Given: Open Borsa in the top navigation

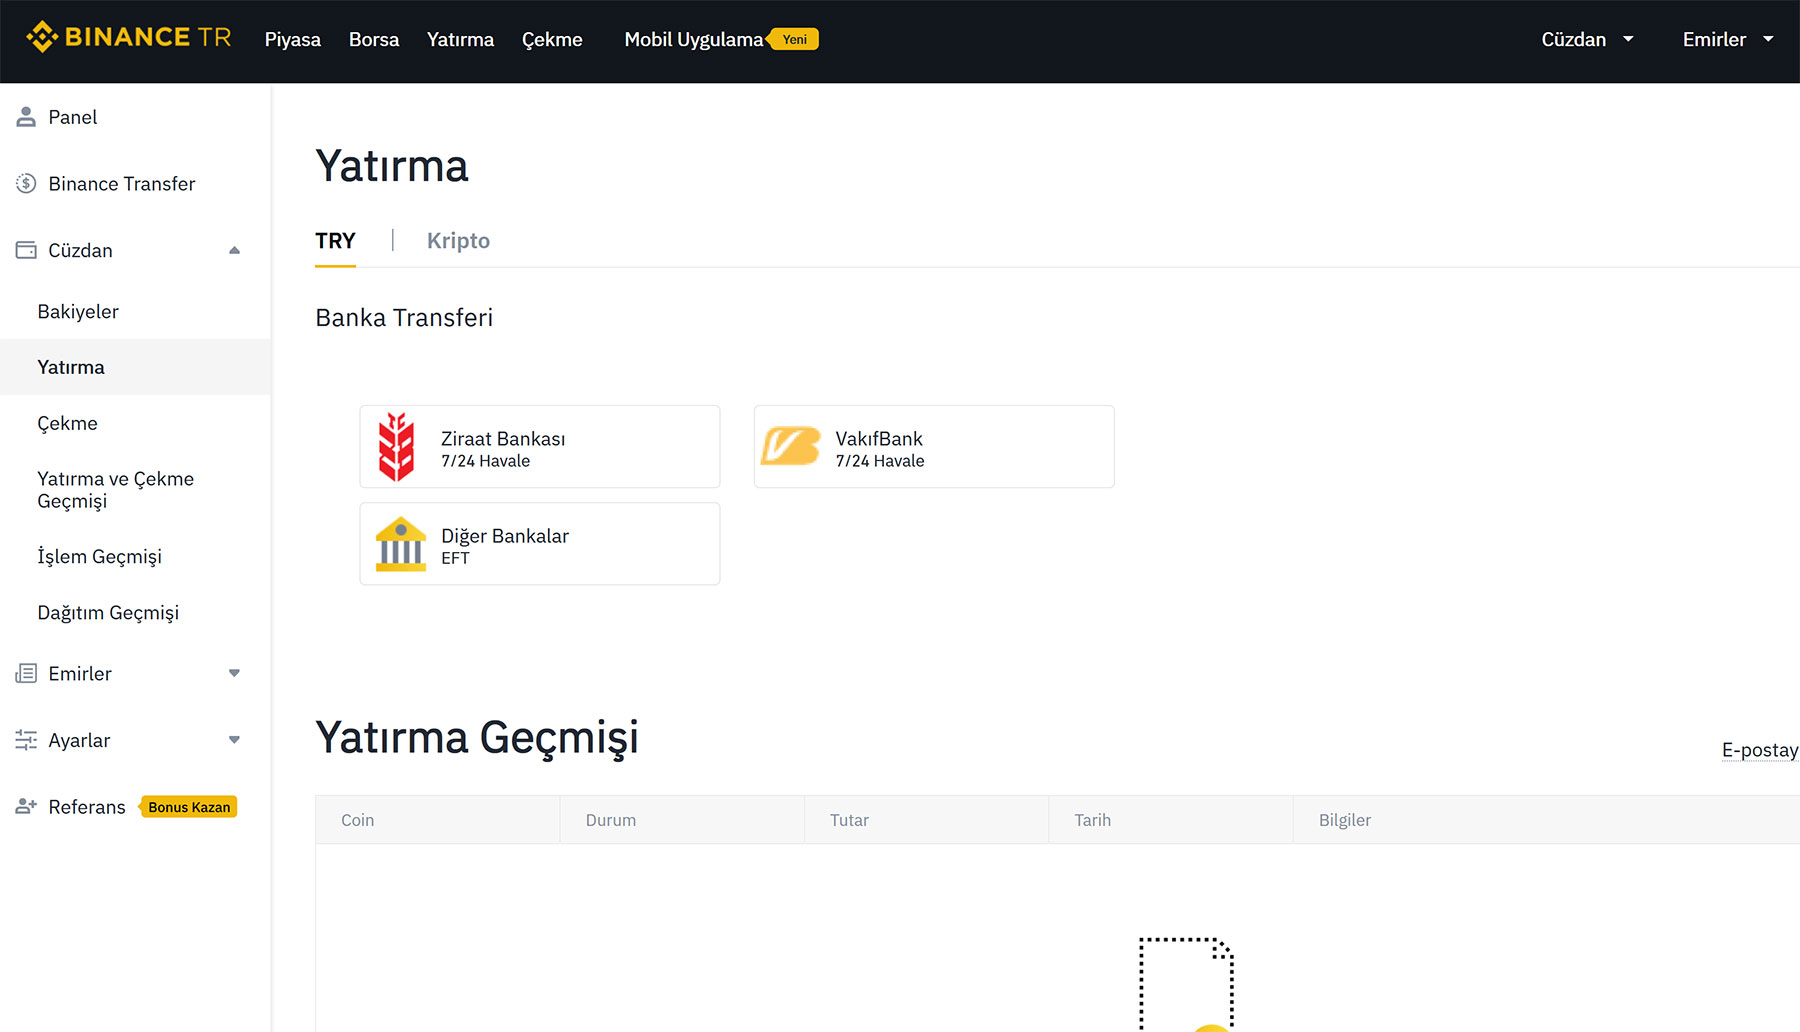Looking at the screenshot, I should tap(374, 39).
